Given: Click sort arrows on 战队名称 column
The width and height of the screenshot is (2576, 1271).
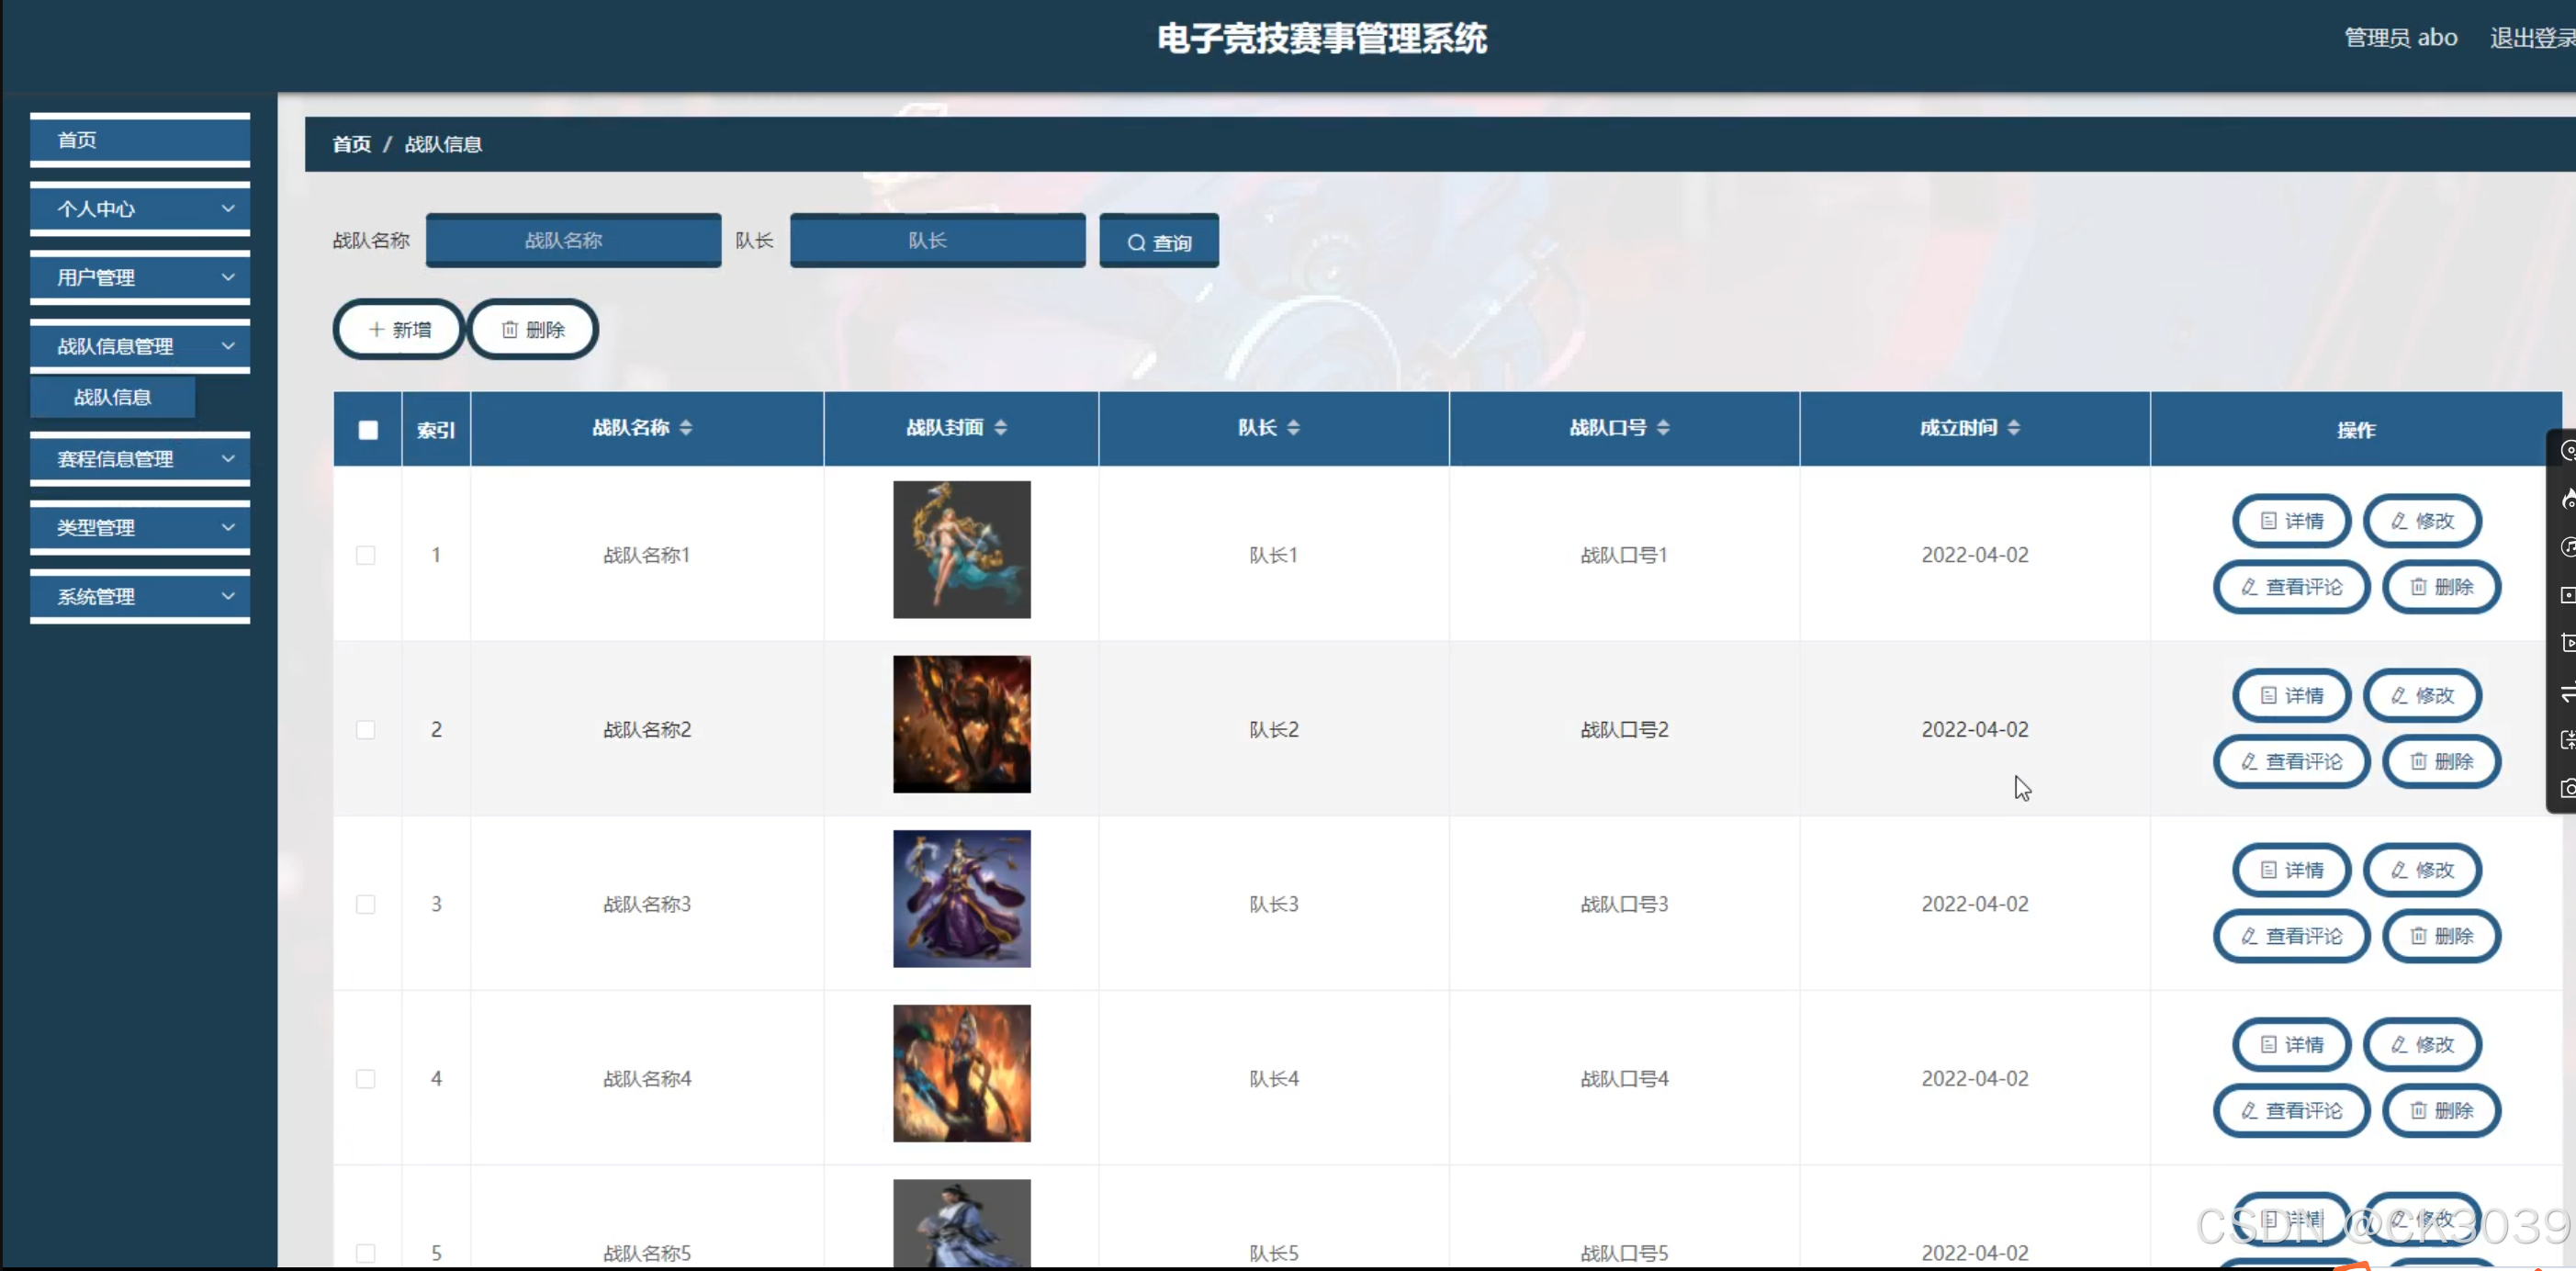Looking at the screenshot, I should (x=686, y=428).
